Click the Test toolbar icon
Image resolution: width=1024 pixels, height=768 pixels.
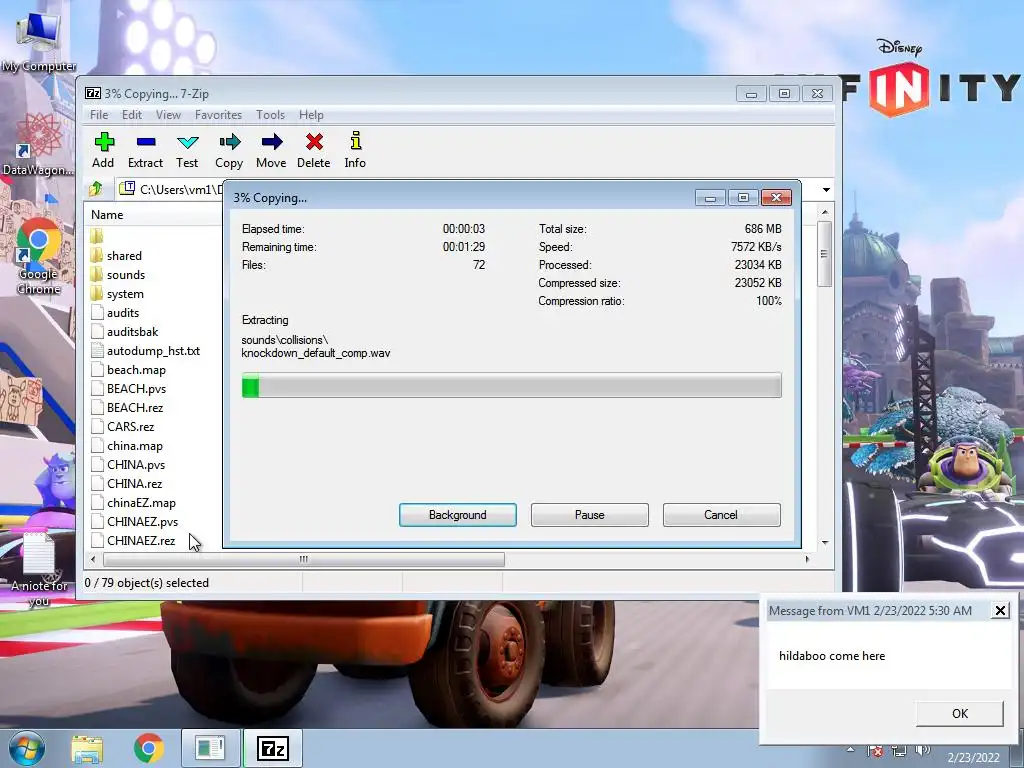click(x=187, y=150)
